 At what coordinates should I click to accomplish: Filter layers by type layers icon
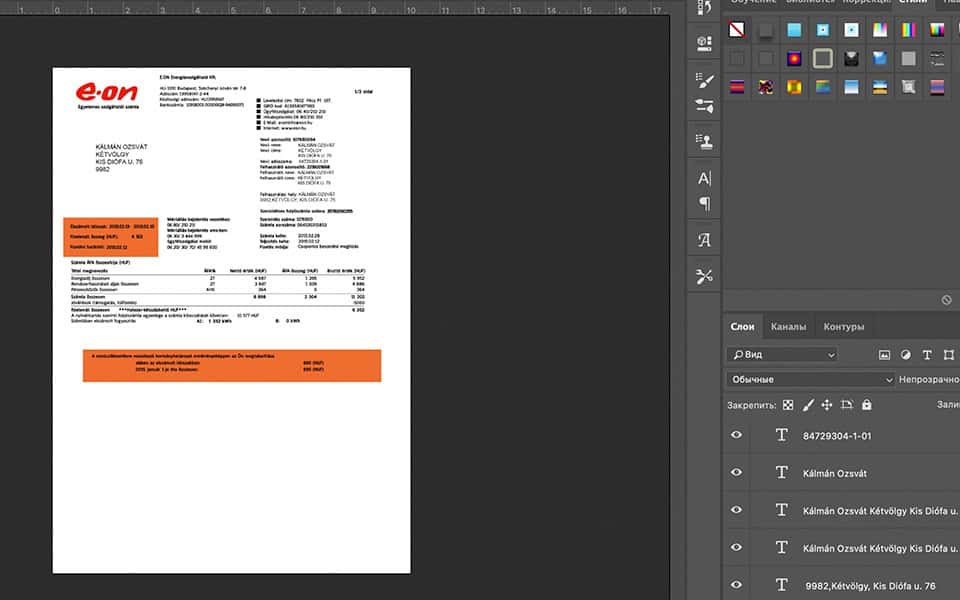point(927,354)
